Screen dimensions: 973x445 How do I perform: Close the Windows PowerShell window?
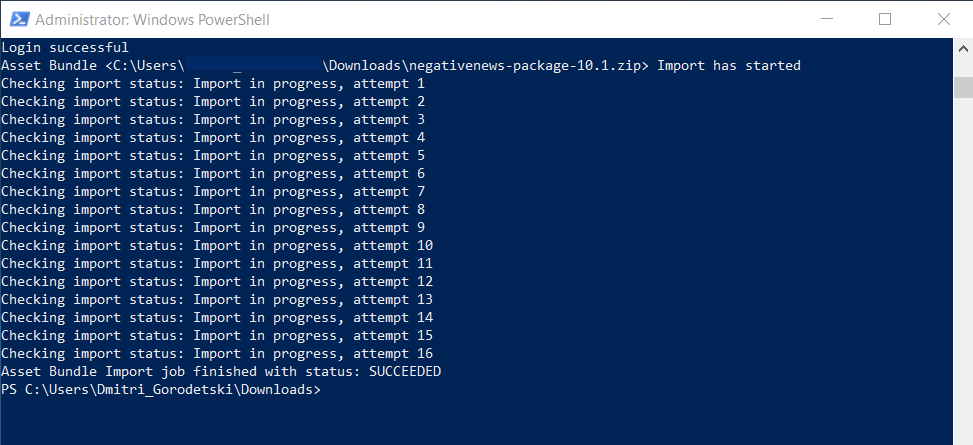[943, 19]
